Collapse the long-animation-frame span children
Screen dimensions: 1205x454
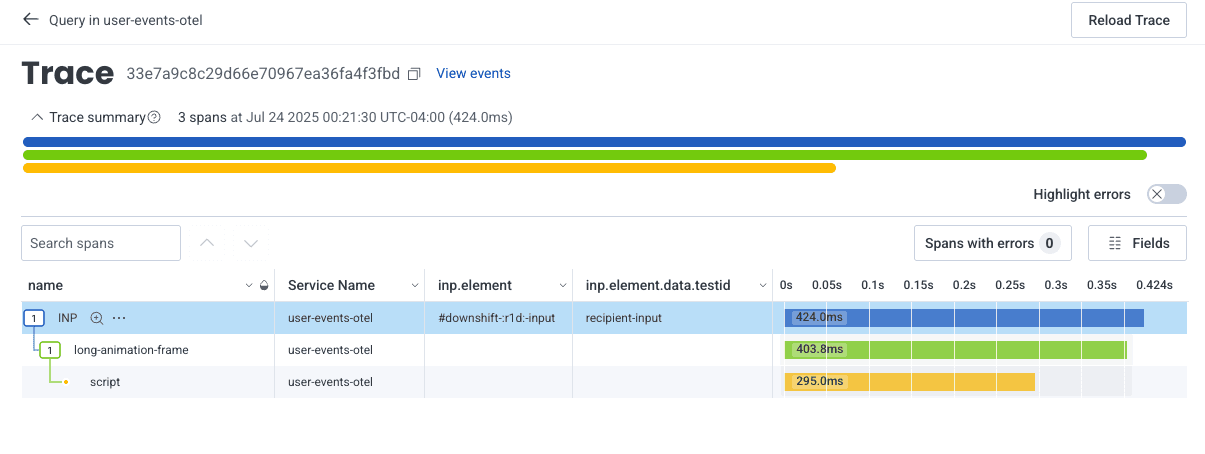click(50, 350)
